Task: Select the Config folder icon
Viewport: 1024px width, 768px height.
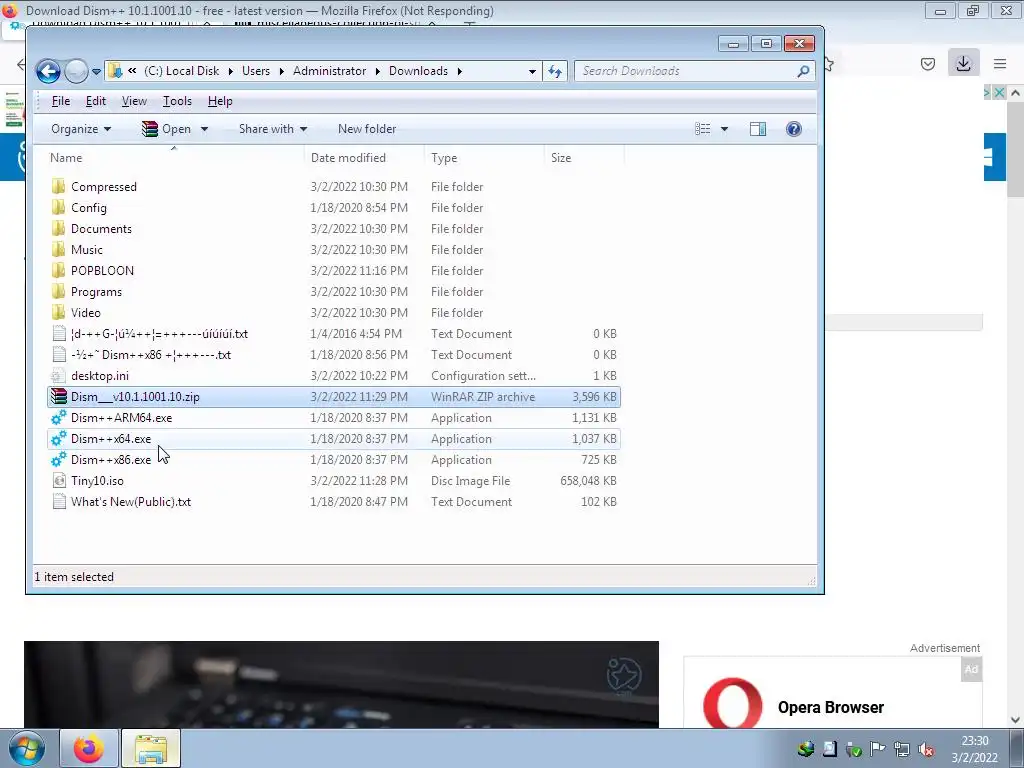Action: [59, 208]
